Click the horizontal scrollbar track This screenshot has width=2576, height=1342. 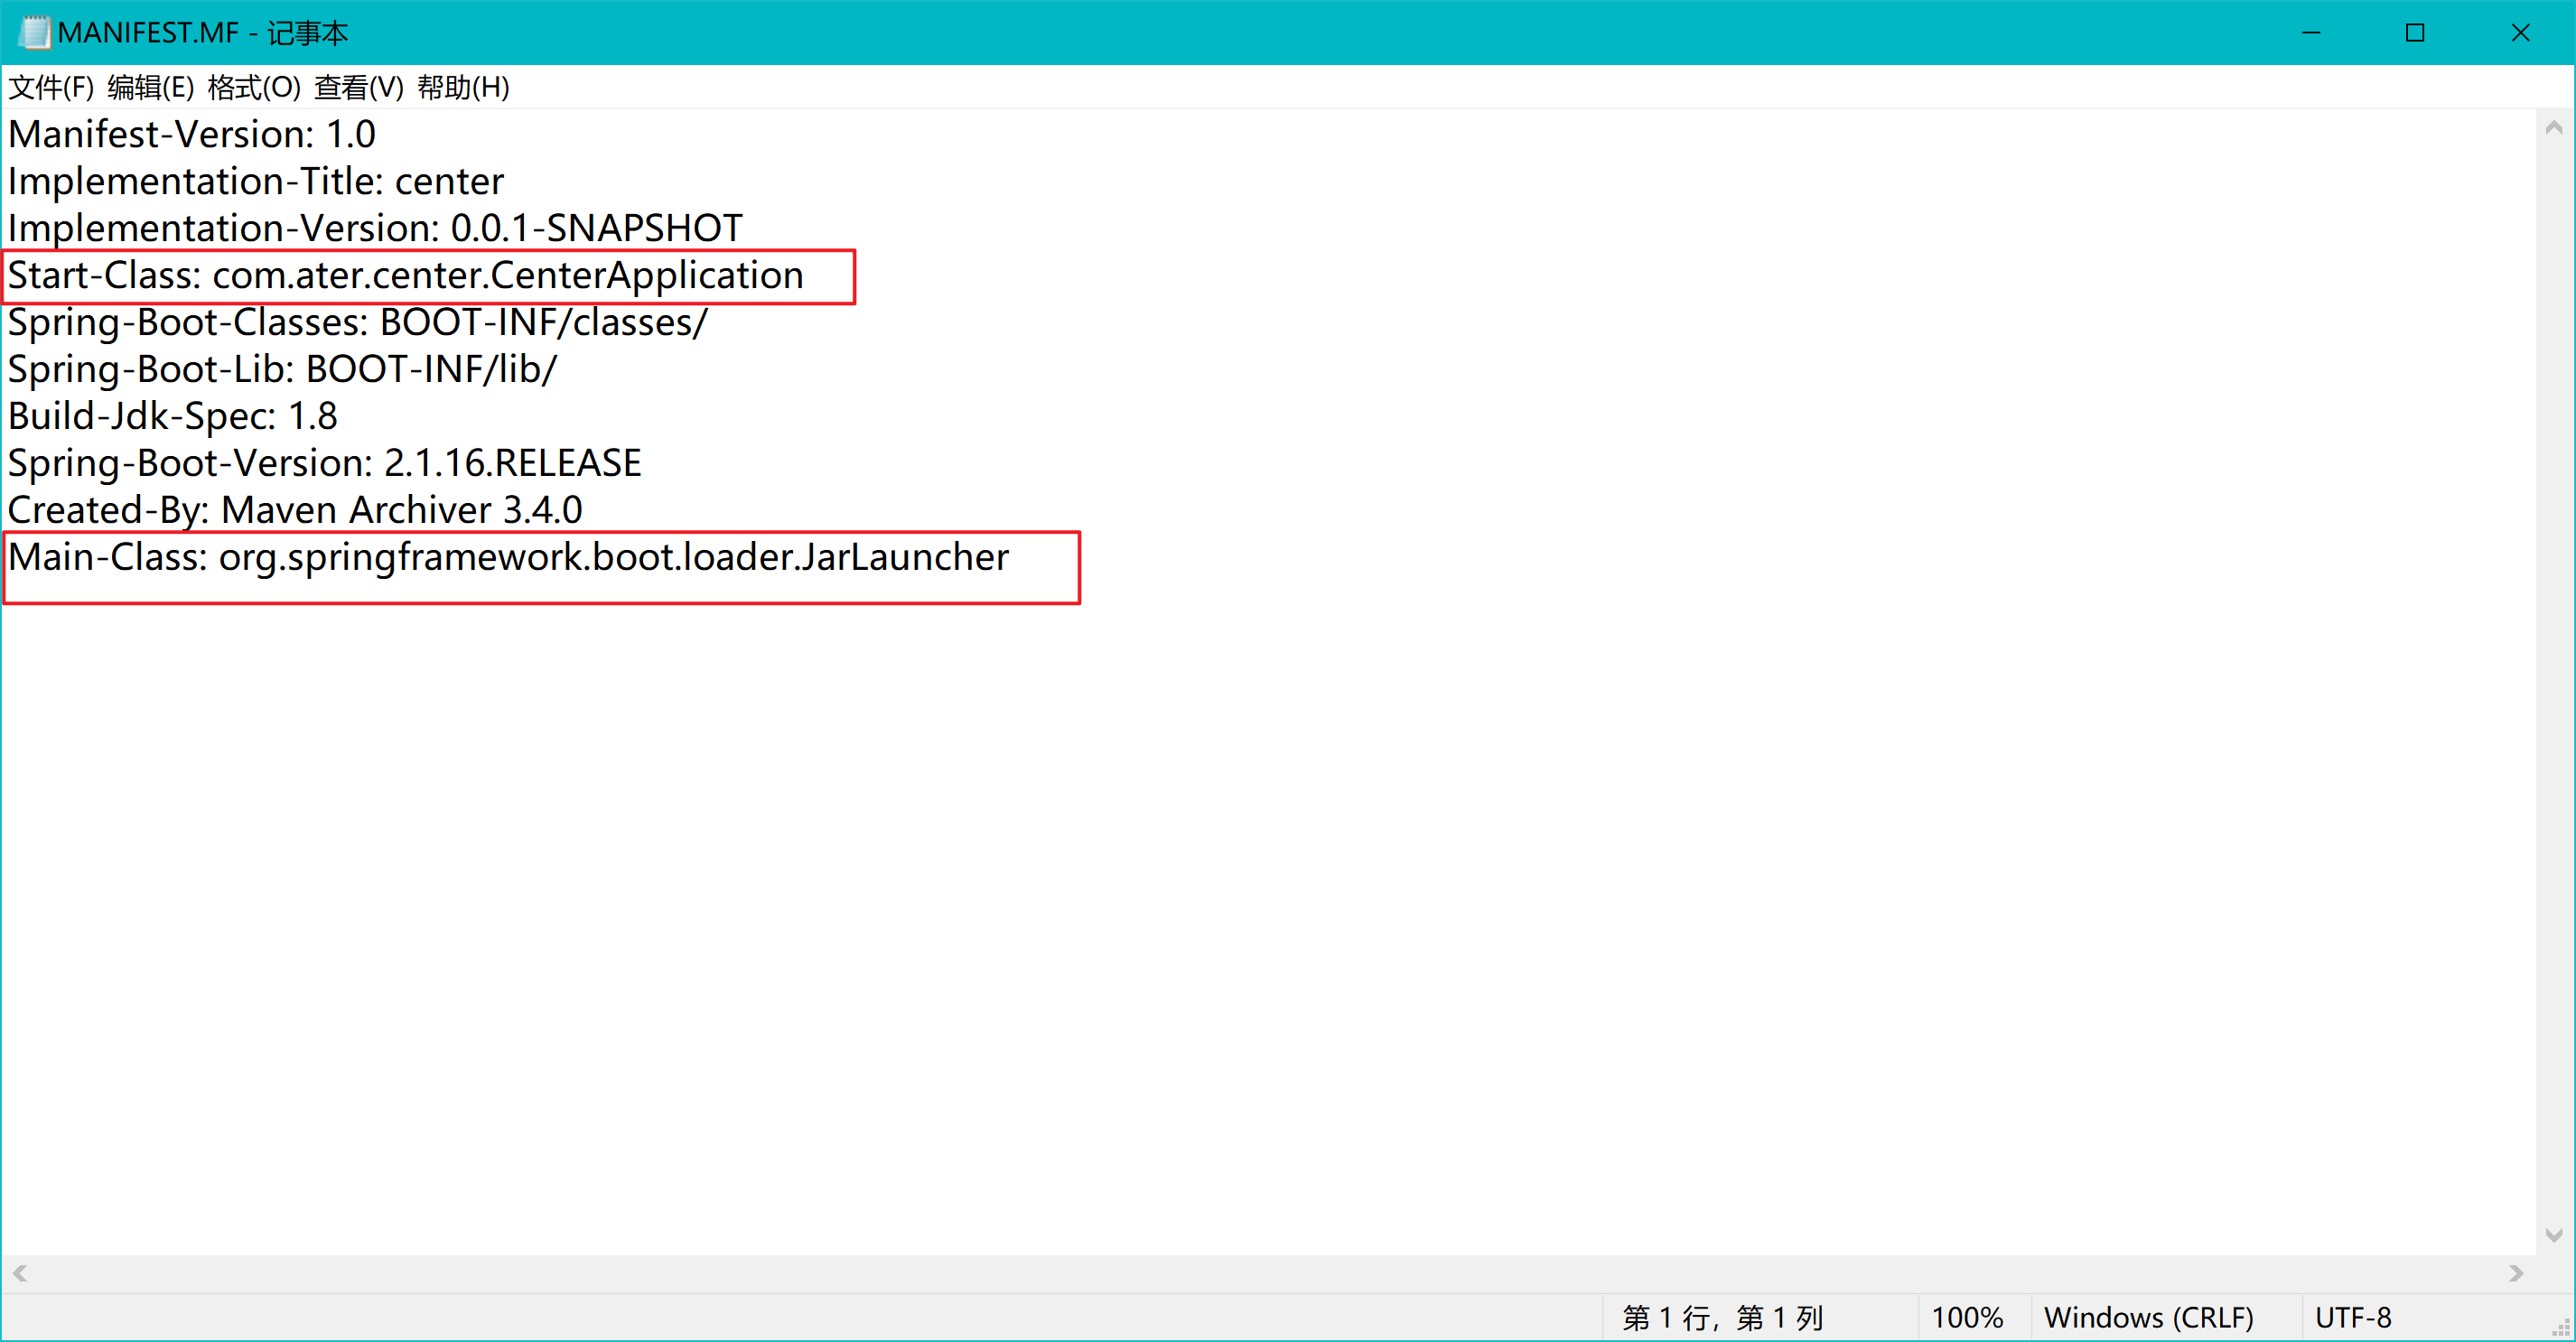(1268, 1273)
